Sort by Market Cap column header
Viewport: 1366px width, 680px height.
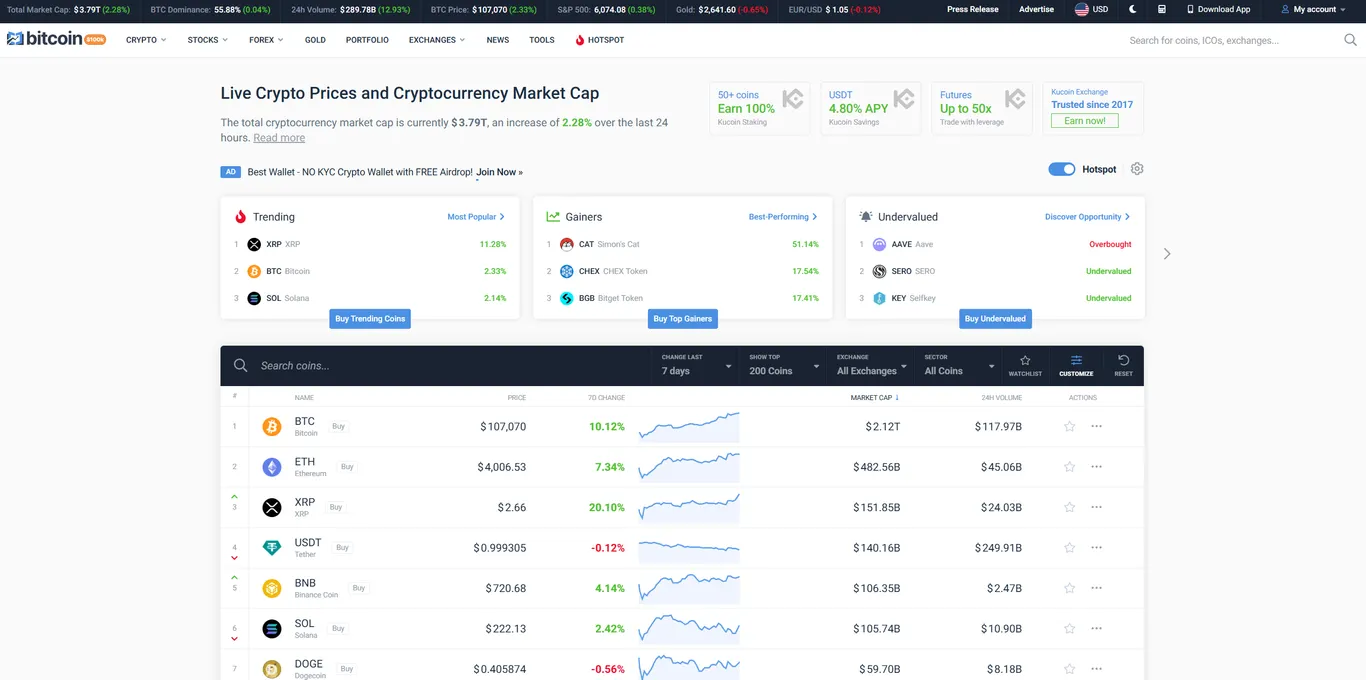pyautogui.click(x=875, y=397)
